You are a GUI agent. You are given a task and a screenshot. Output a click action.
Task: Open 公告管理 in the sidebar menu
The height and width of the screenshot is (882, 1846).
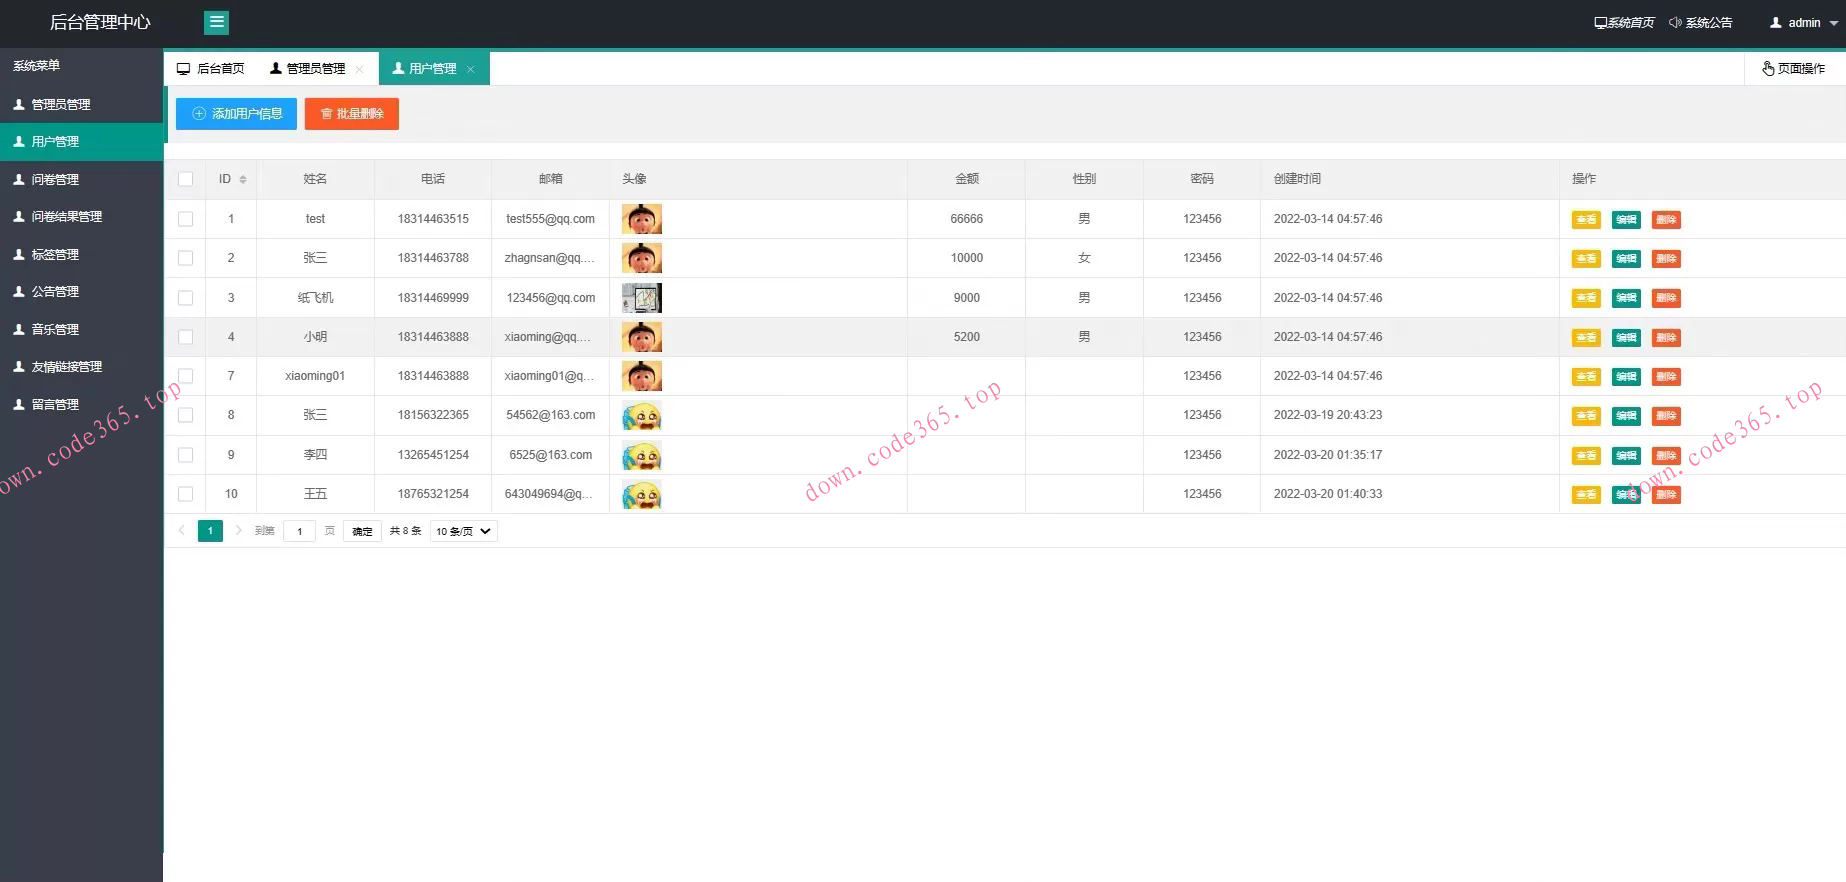(x=81, y=292)
